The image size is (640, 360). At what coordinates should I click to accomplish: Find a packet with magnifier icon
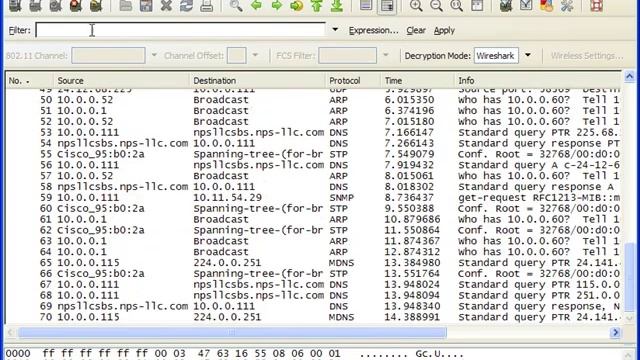click(236, 5)
